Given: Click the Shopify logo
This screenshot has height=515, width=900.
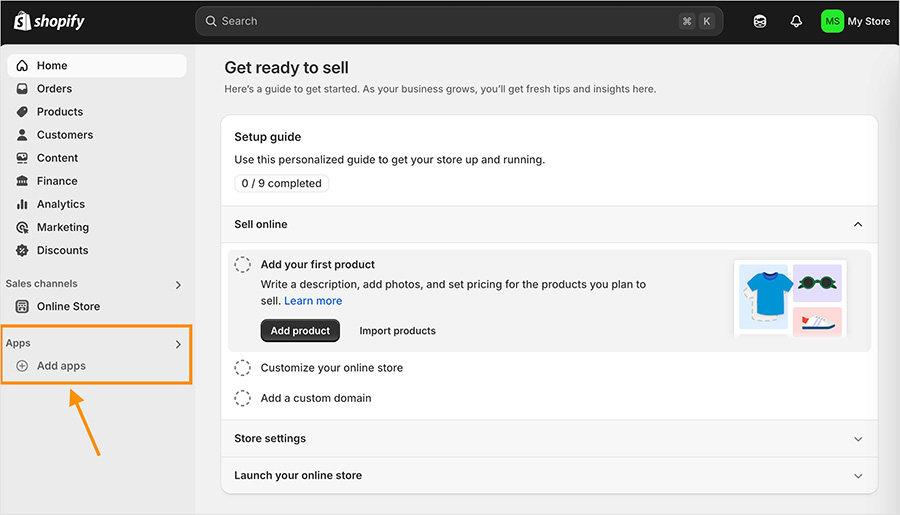Looking at the screenshot, I should coord(49,21).
